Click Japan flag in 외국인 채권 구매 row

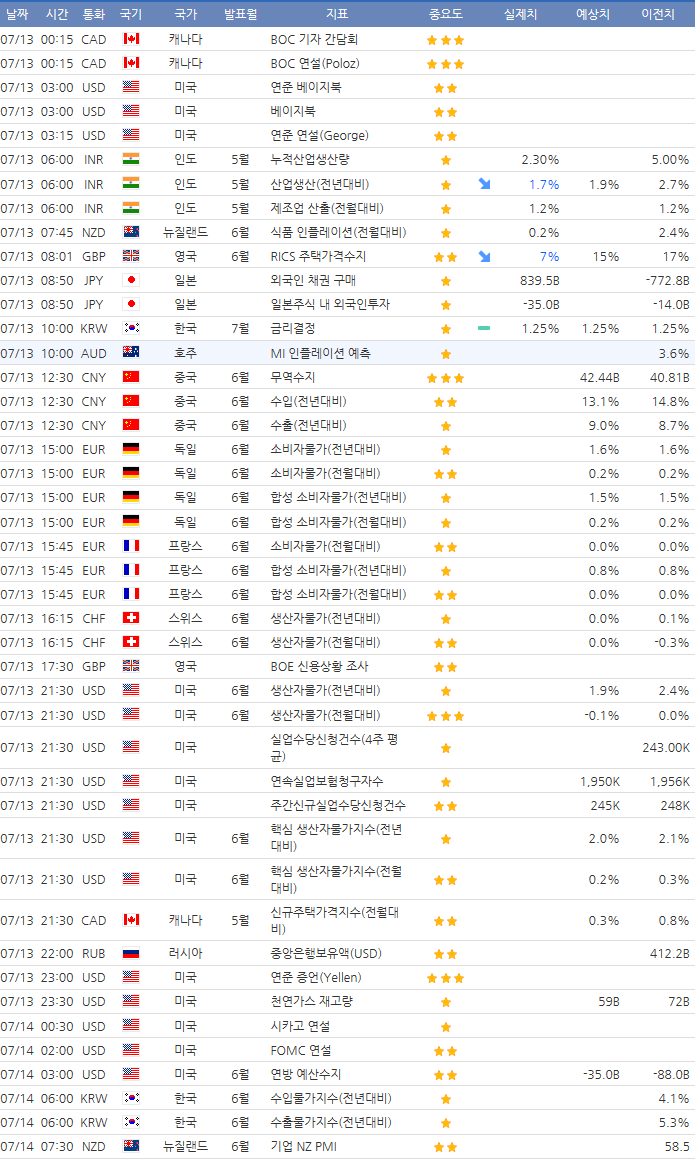coord(131,280)
